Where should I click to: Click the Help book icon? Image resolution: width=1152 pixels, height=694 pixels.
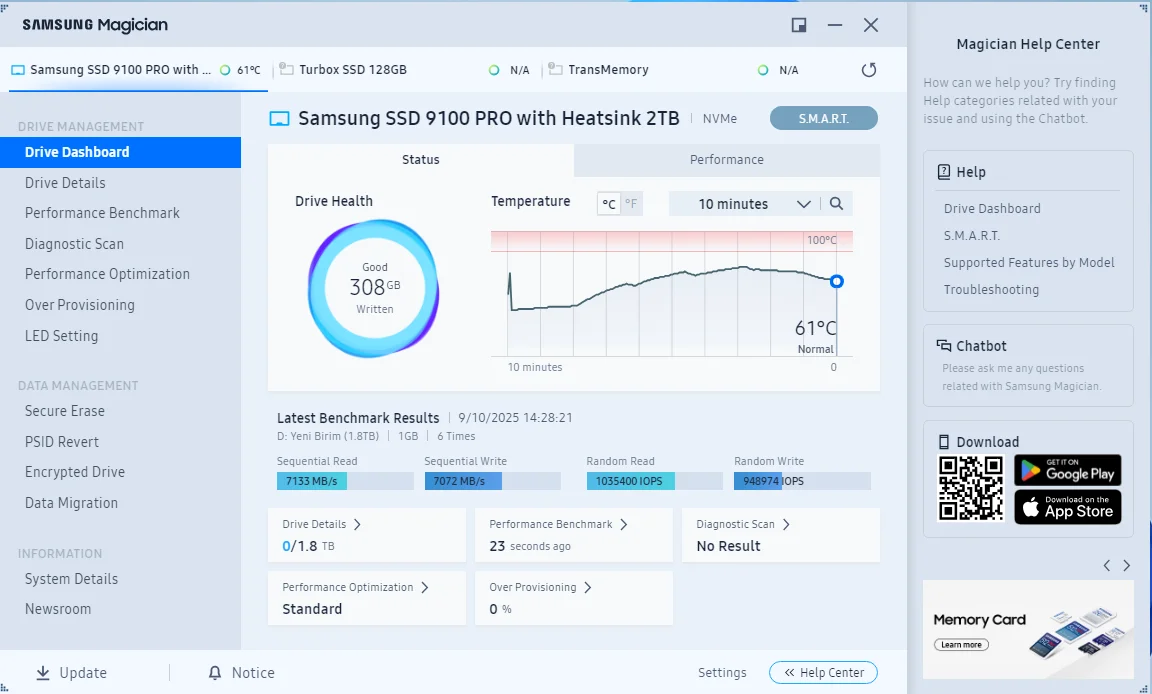pyautogui.click(x=944, y=172)
